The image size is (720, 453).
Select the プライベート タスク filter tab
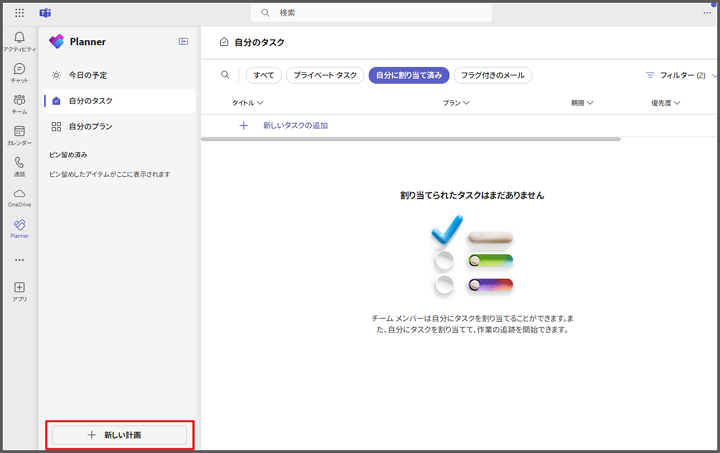325,75
